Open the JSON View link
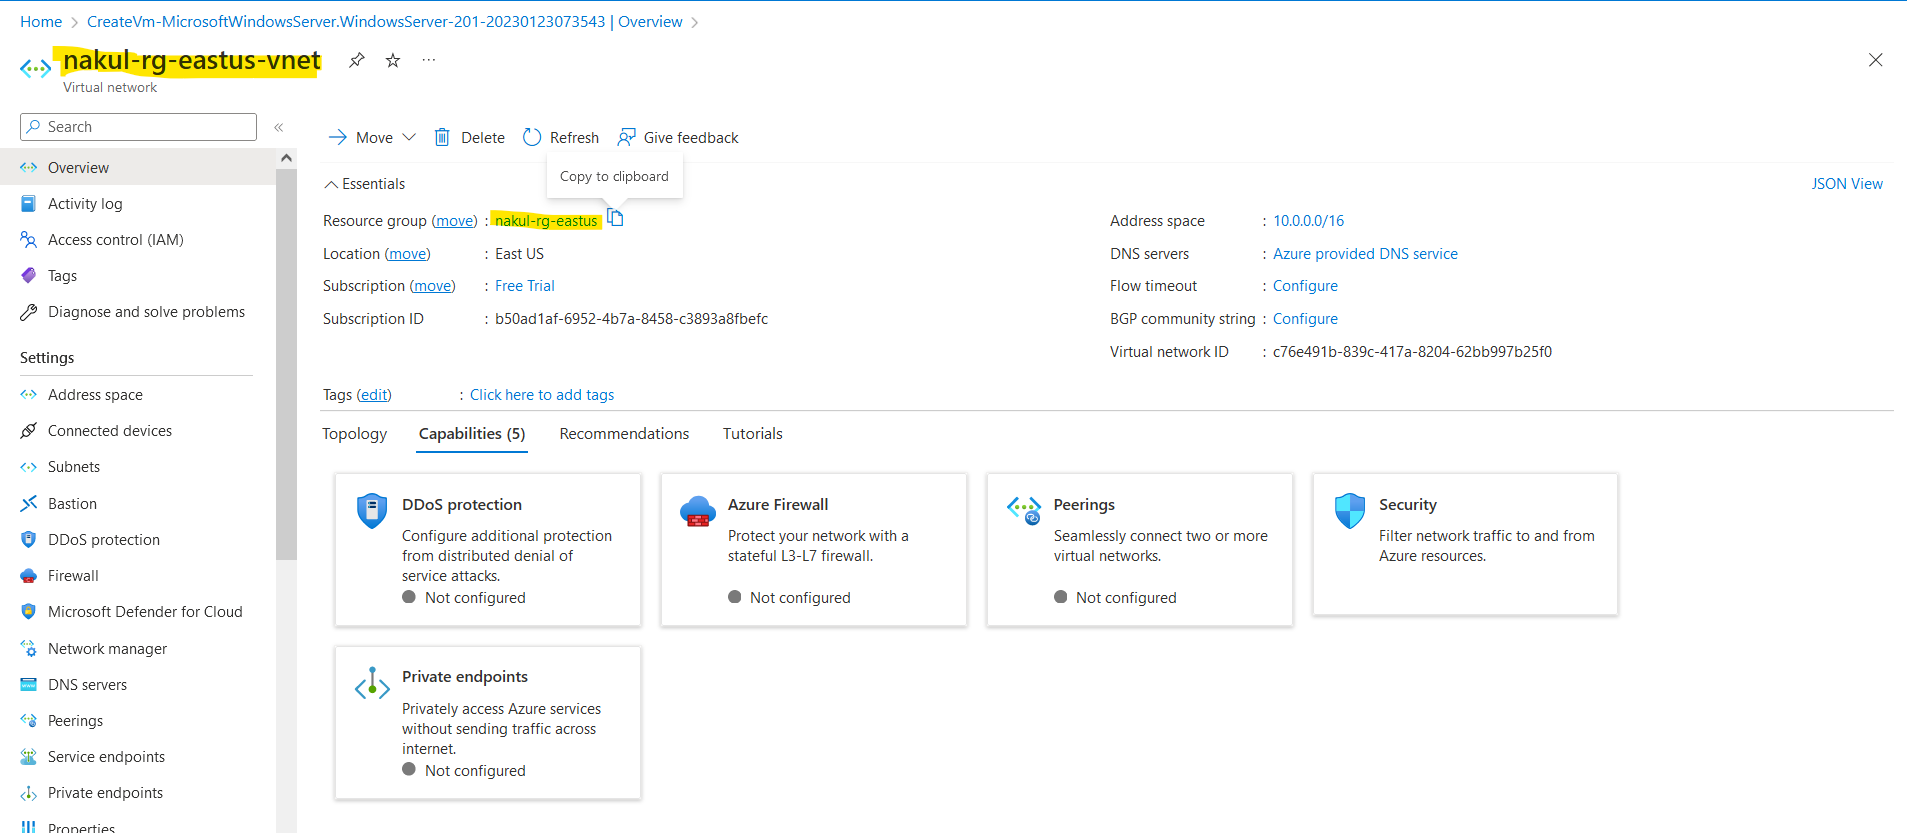Viewport: 1907px width, 833px height. pos(1847,184)
